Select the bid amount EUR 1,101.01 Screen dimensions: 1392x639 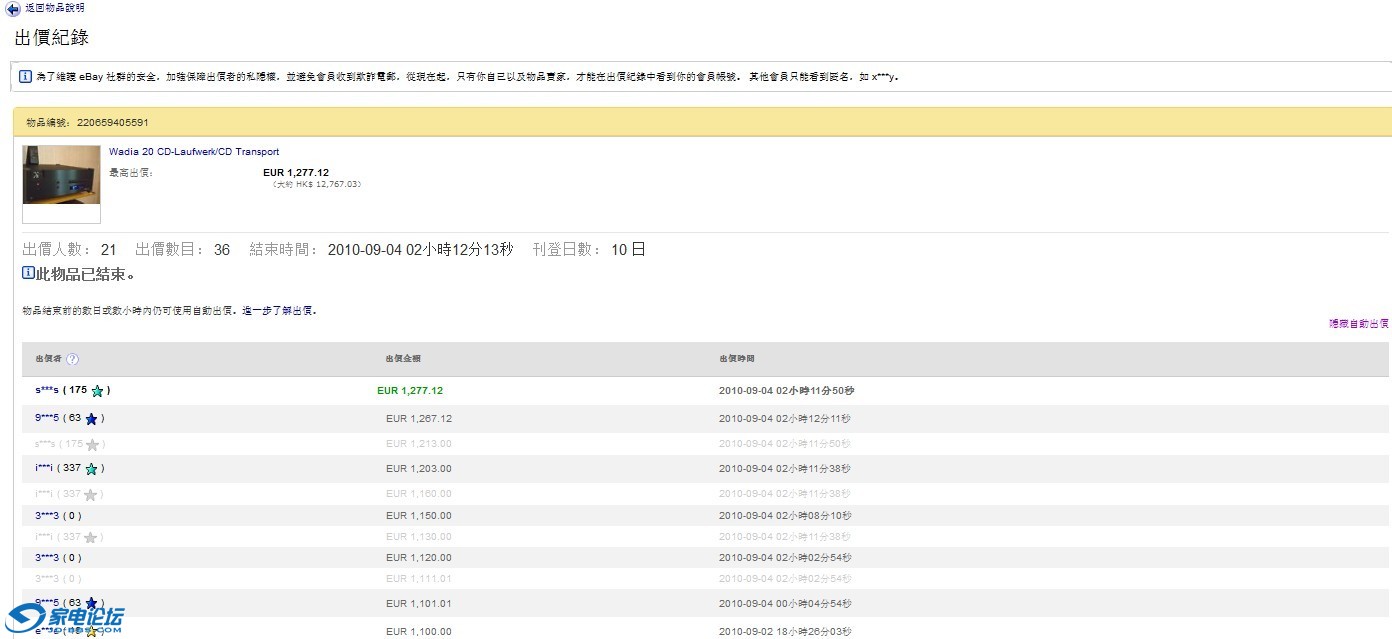419,604
